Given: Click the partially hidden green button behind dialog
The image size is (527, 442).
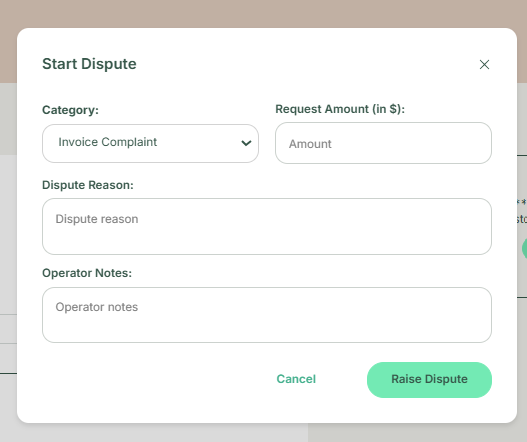Looking at the screenshot, I should (x=524, y=248).
